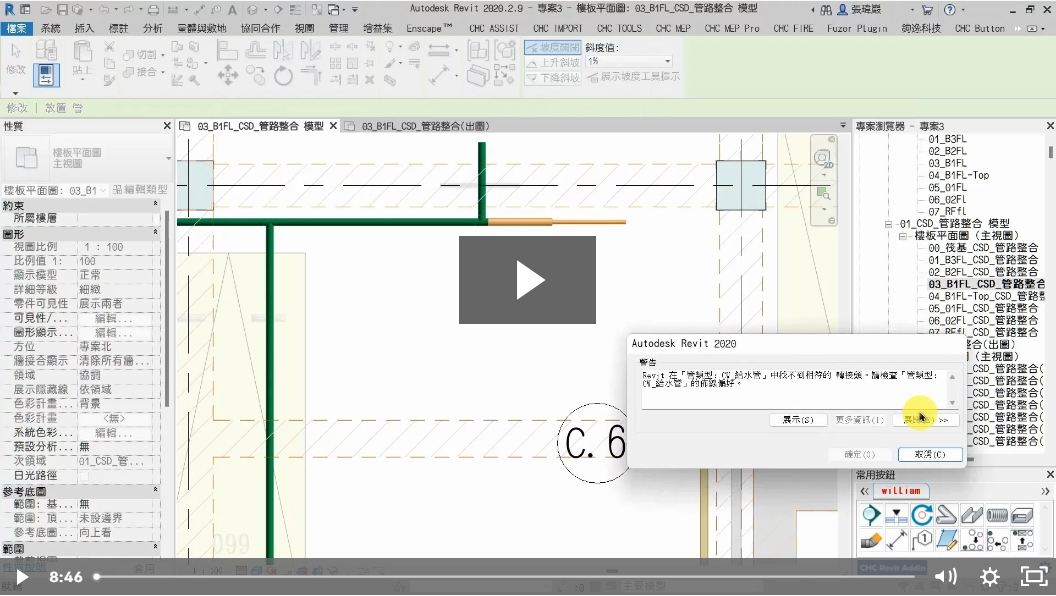Select 04_B1FL-Top in the project browser
Image resolution: width=1056 pixels, height=596 pixels.
coord(958,175)
